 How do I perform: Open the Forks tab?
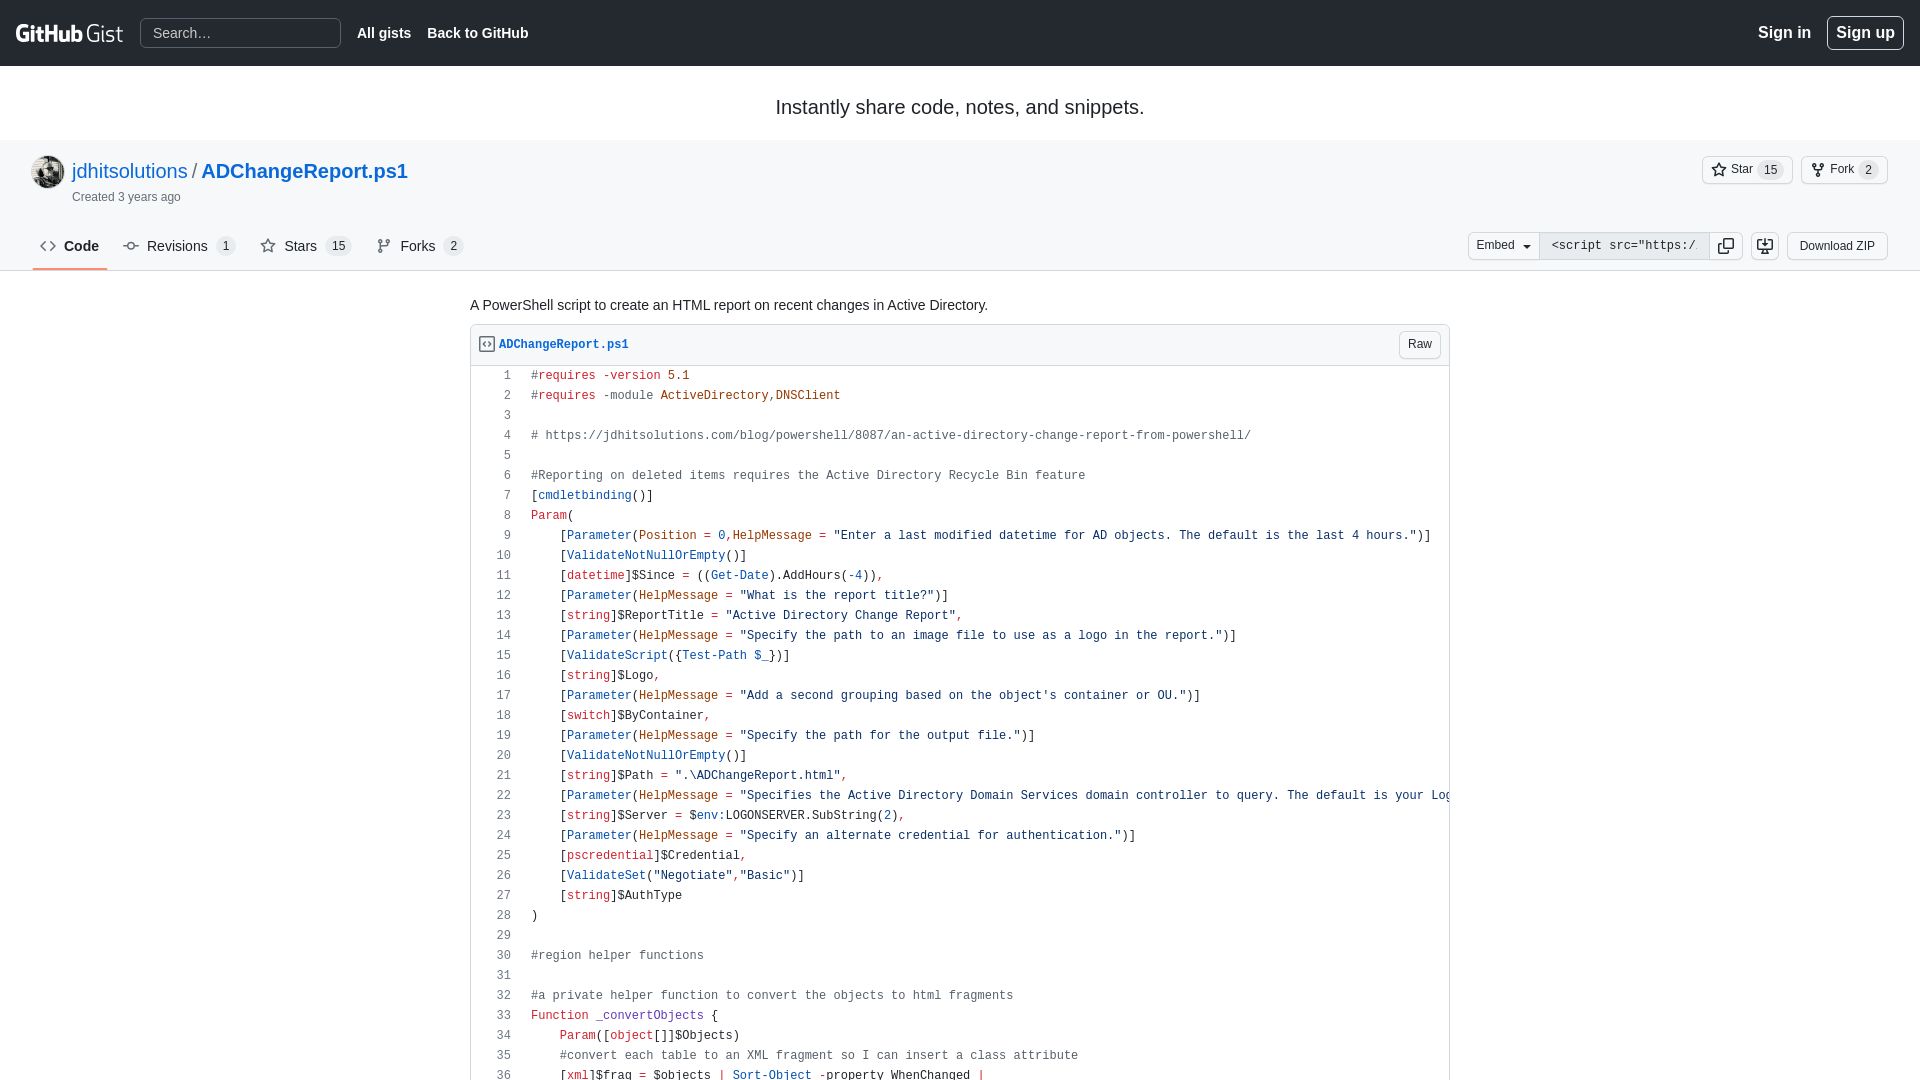click(420, 246)
